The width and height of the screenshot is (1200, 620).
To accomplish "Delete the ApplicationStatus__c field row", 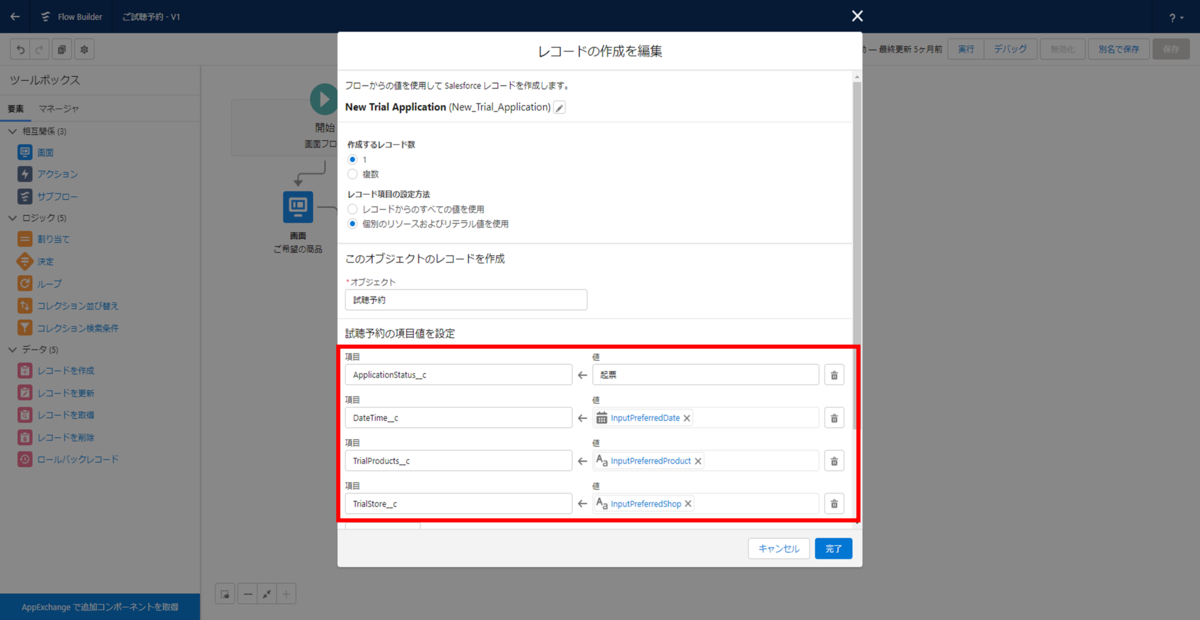I will [835, 375].
